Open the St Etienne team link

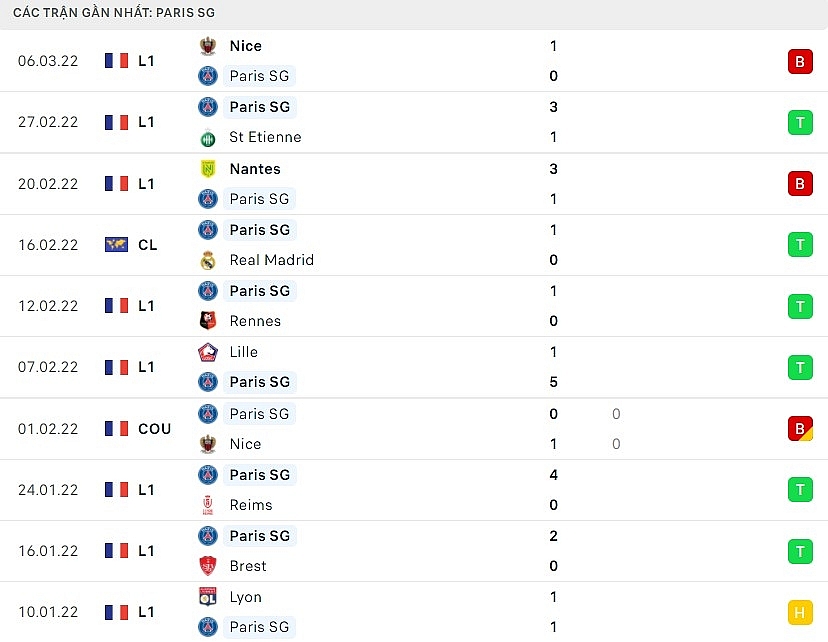pos(265,138)
